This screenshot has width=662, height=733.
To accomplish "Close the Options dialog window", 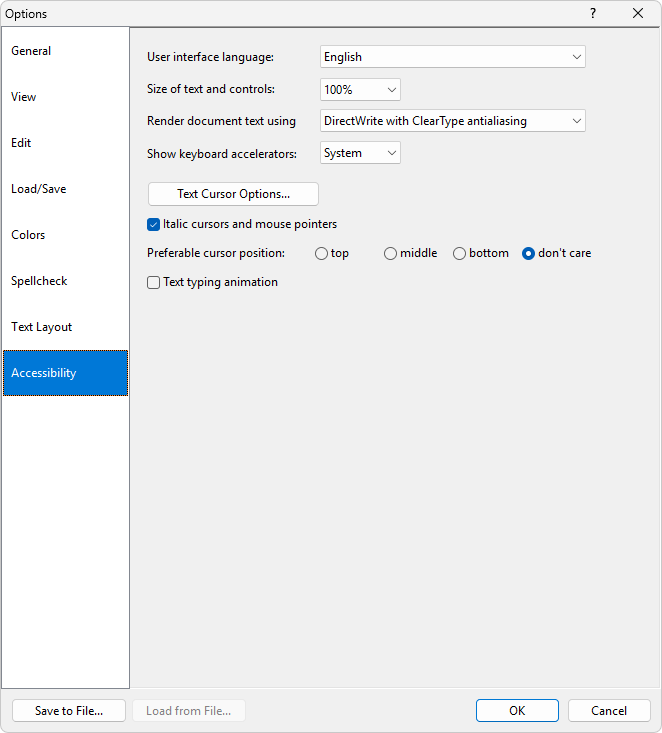I will click(x=638, y=13).
